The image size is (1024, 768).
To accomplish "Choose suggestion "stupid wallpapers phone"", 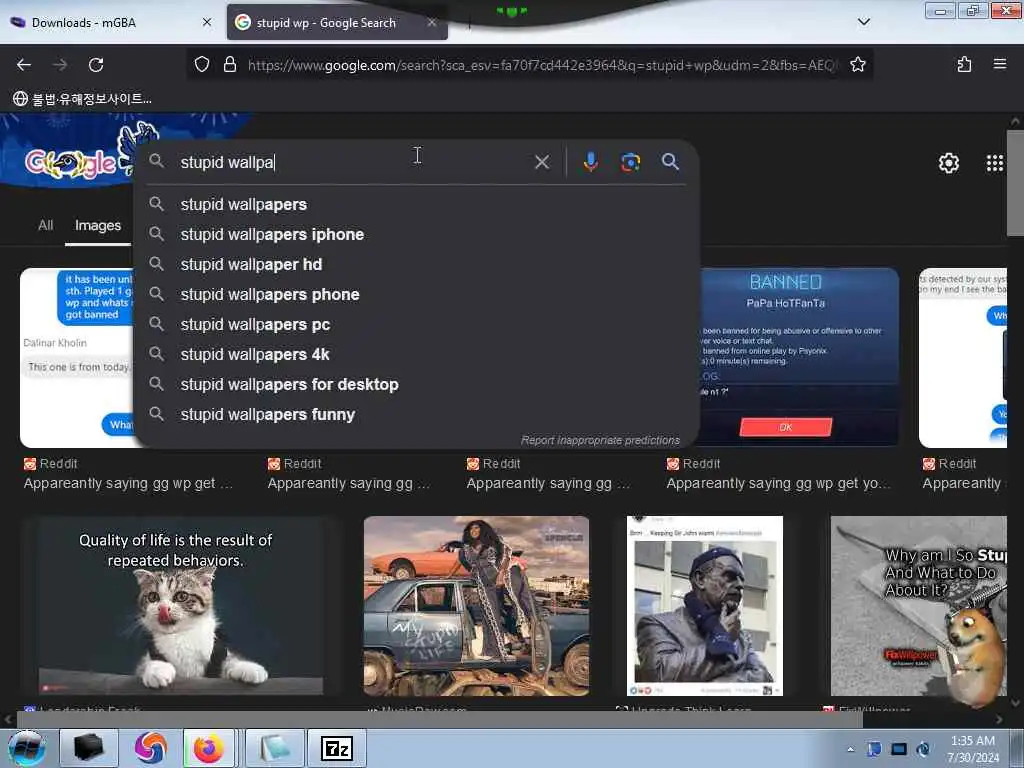I will (415, 295).
